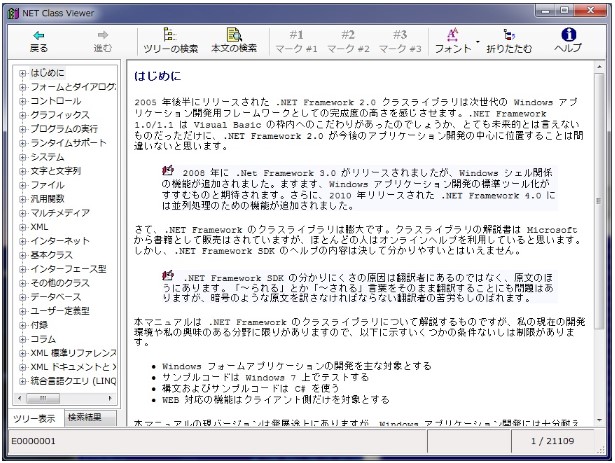Maximize the NET Class Viewer window
615x463 pixels.
(x=564, y=11)
